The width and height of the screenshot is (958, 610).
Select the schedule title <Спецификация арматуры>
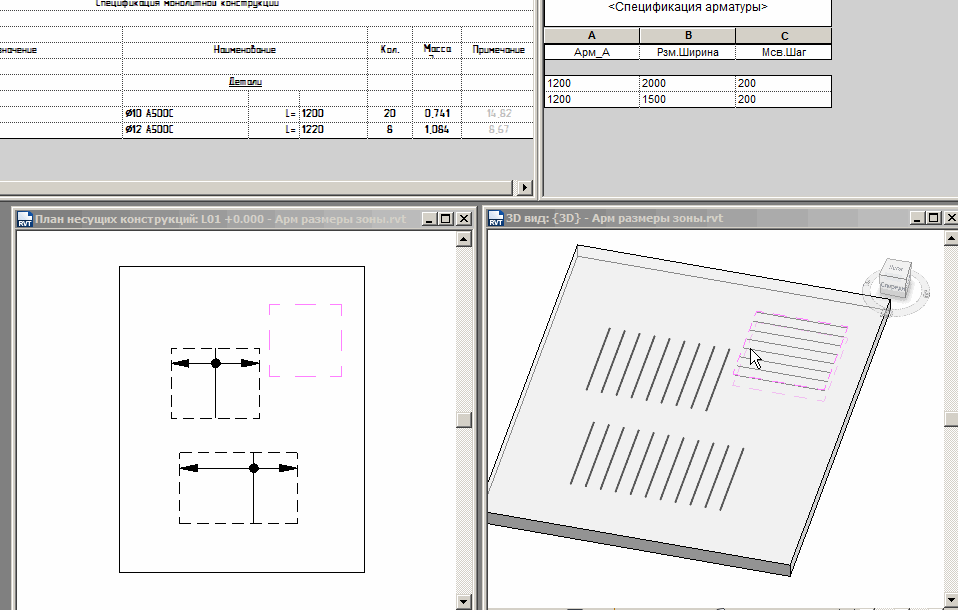[688, 7]
